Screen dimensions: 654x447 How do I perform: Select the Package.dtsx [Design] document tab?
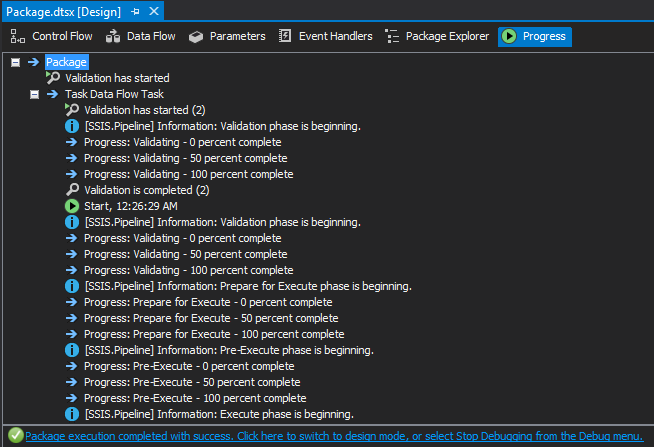click(63, 12)
